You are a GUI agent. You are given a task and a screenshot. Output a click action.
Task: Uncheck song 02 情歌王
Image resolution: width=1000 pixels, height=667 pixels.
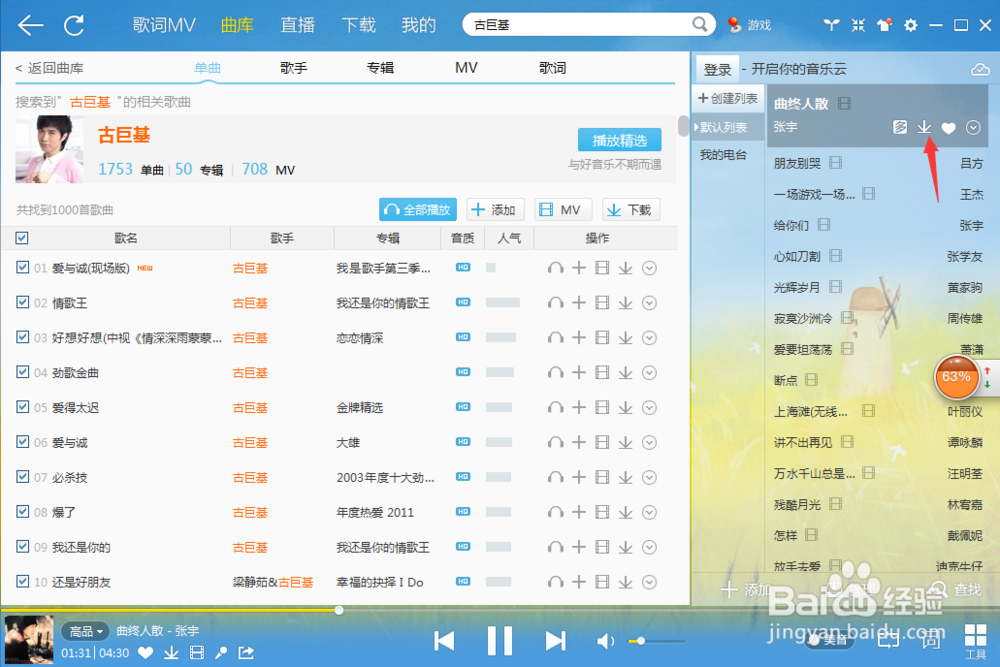click(22, 302)
